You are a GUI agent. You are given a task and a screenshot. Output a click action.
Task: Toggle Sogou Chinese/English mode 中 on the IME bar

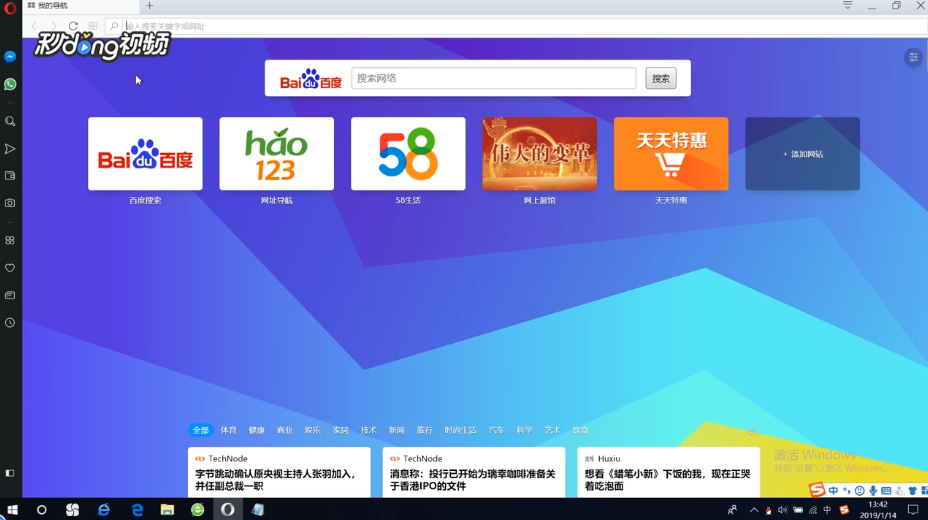pyautogui.click(x=833, y=490)
